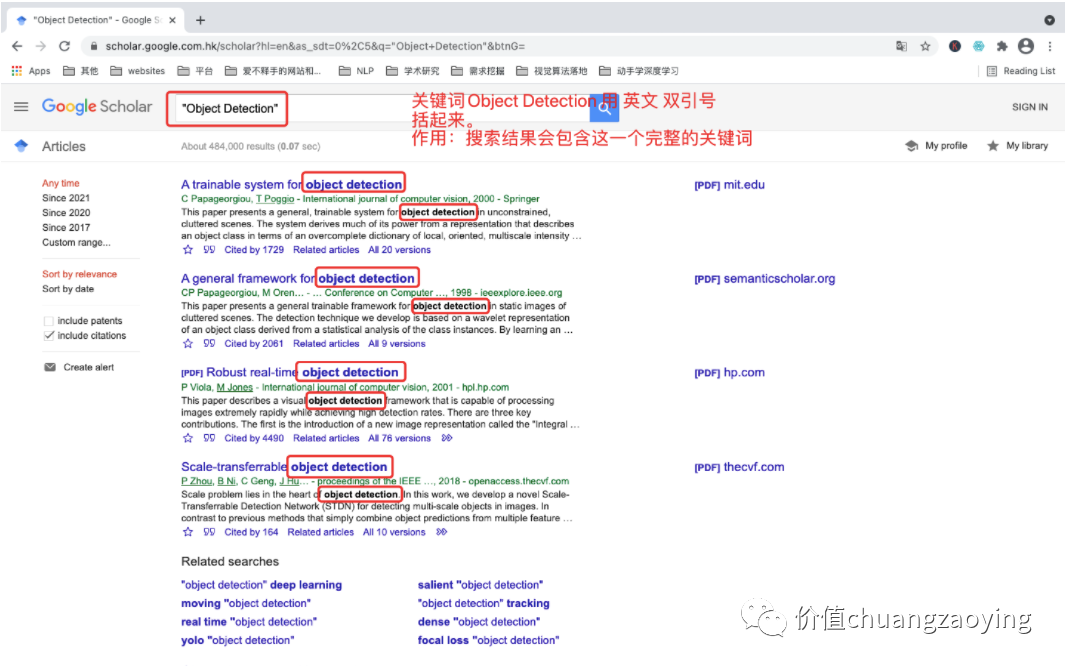Select Custom range time filter
This screenshot has height=668, width=1066.
76,243
